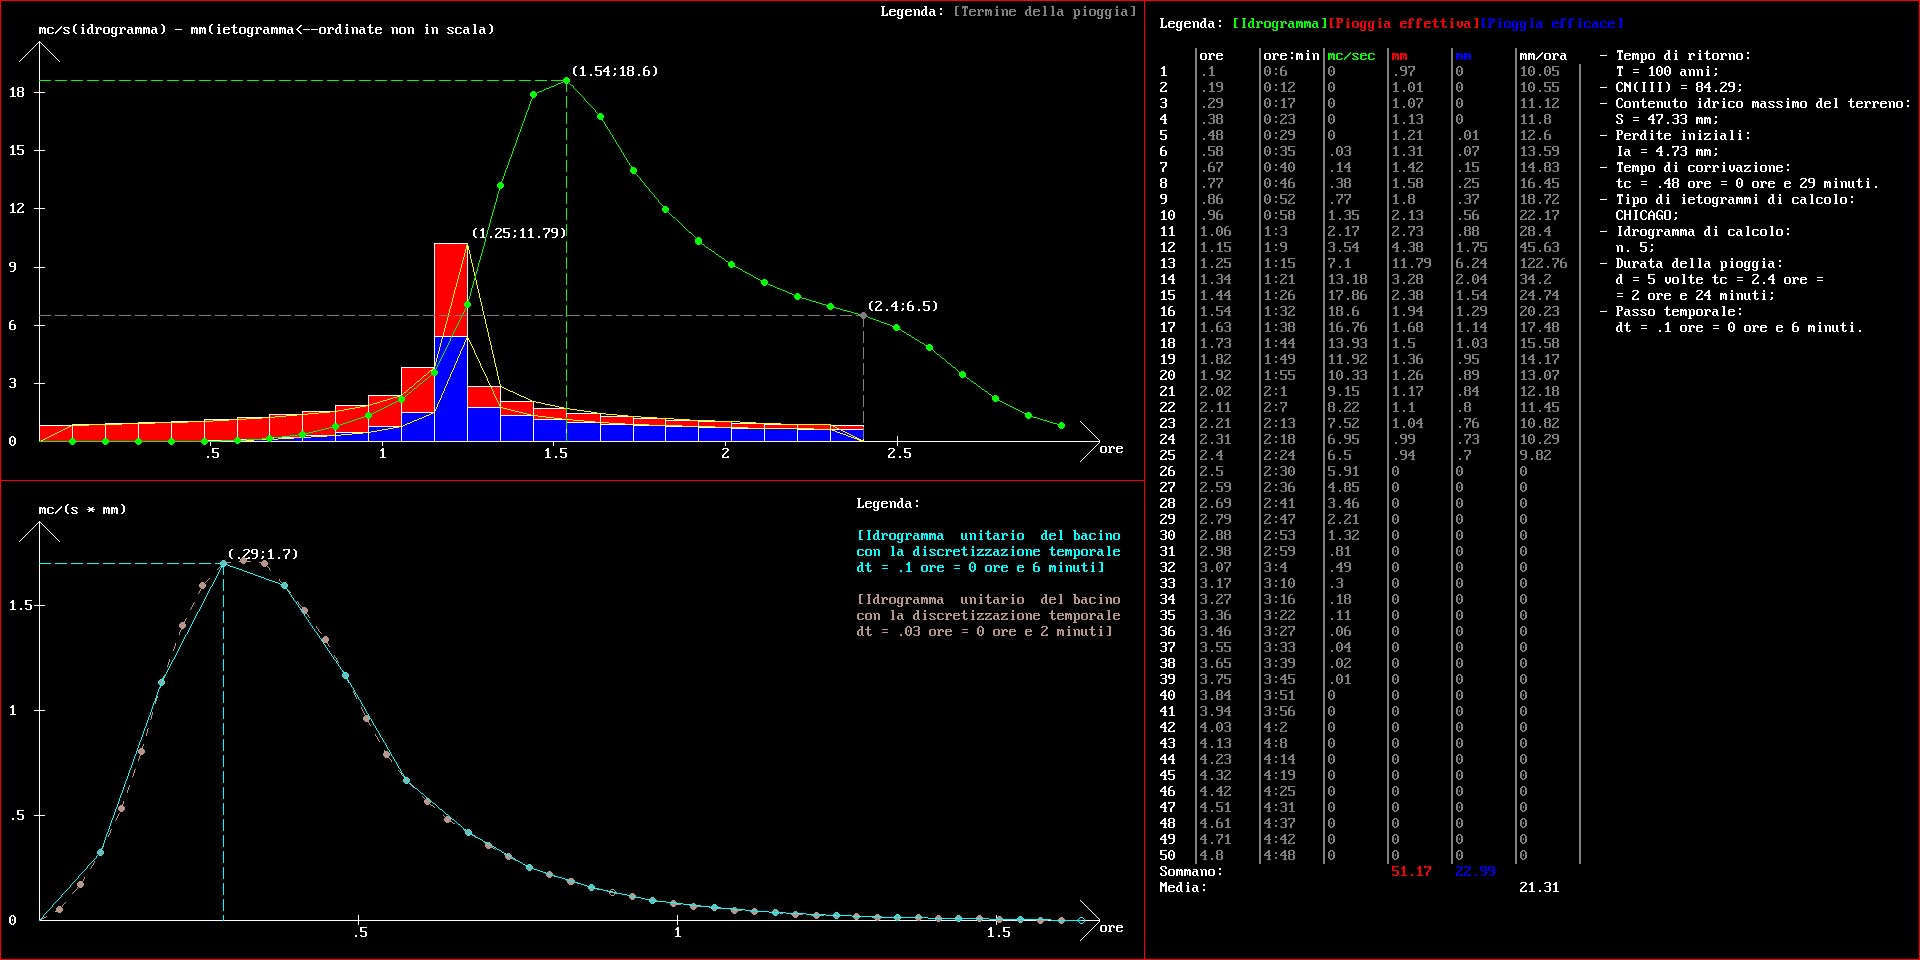The width and height of the screenshot is (1920, 960).
Task: Click the tallest blue effective rain bar
Action: [451, 390]
